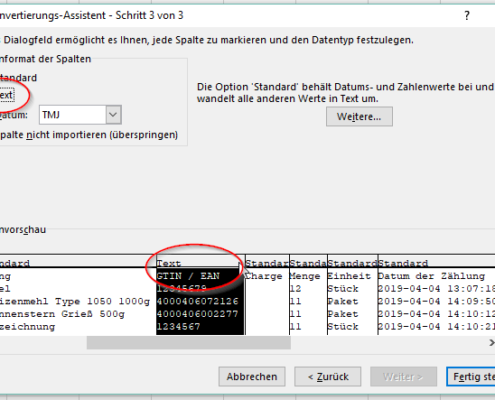Image resolution: width=495 pixels, height=400 pixels.
Task: Click the Fertig stellen button
Action: point(471,377)
